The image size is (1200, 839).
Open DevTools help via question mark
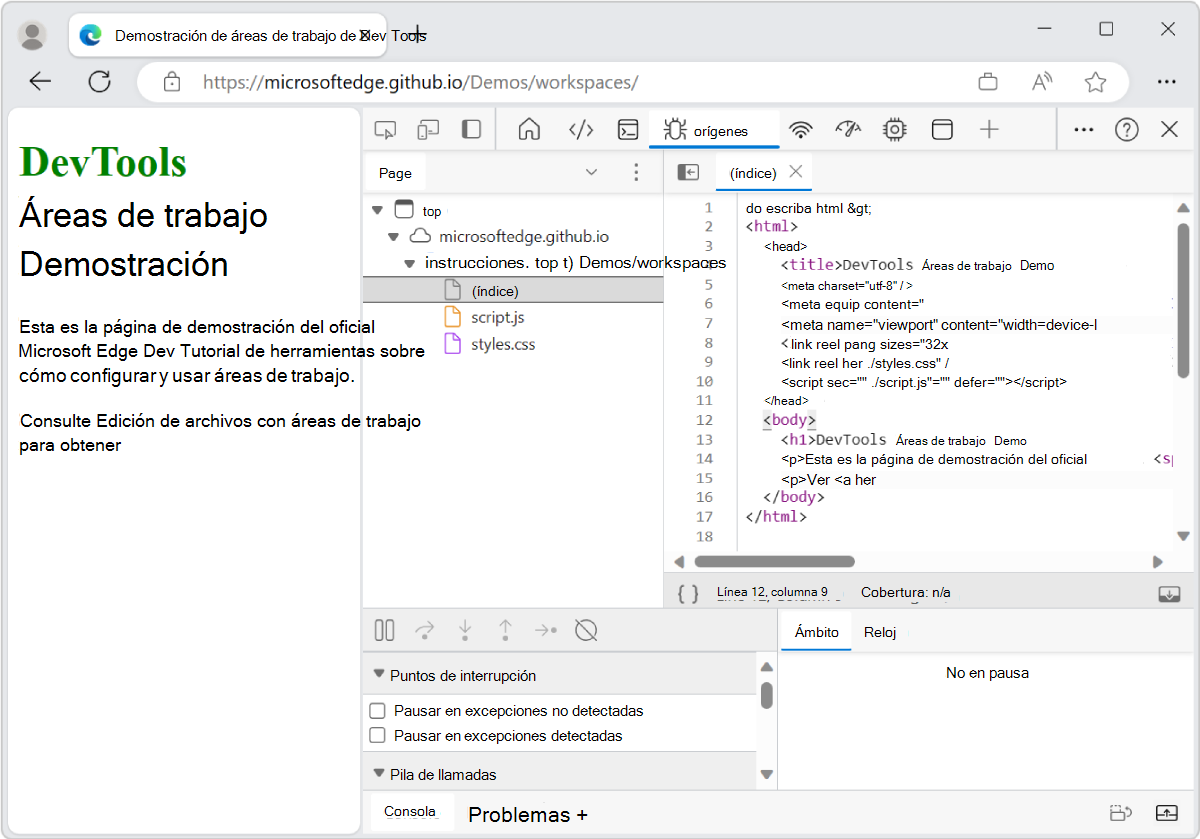point(1126,129)
